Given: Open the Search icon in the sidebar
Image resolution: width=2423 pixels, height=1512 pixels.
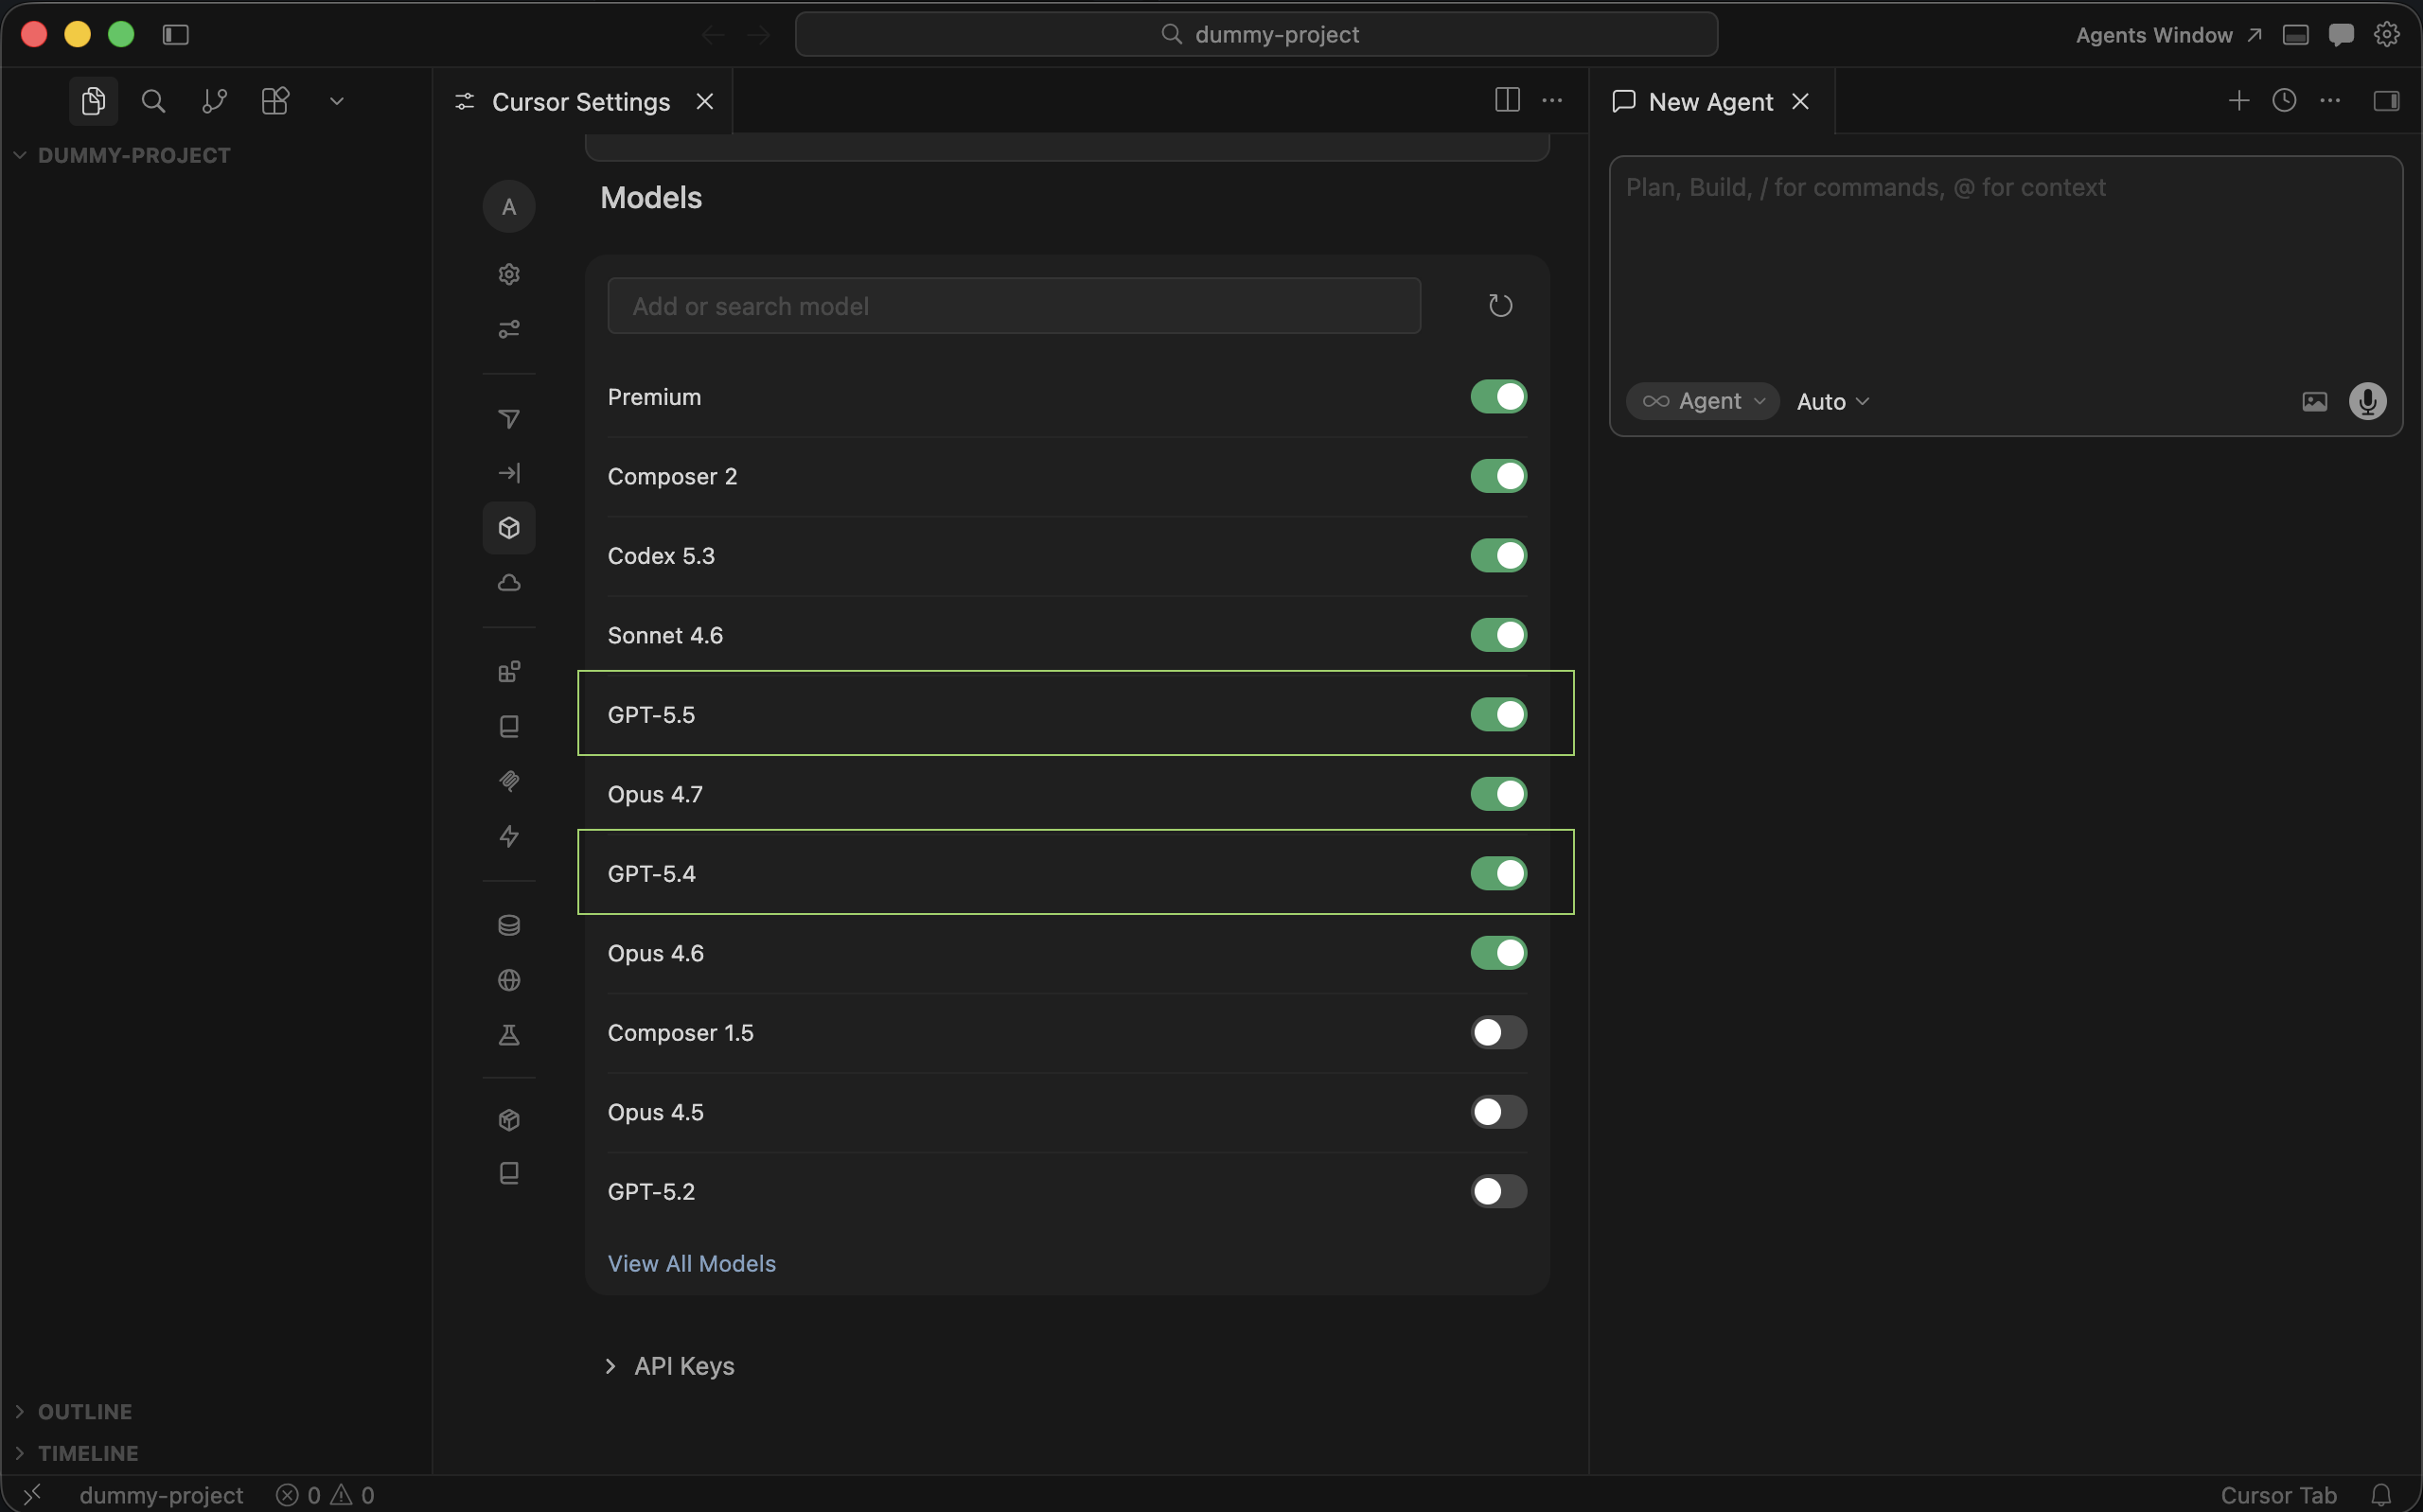Looking at the screenshot, I should (x=153, y=101).
